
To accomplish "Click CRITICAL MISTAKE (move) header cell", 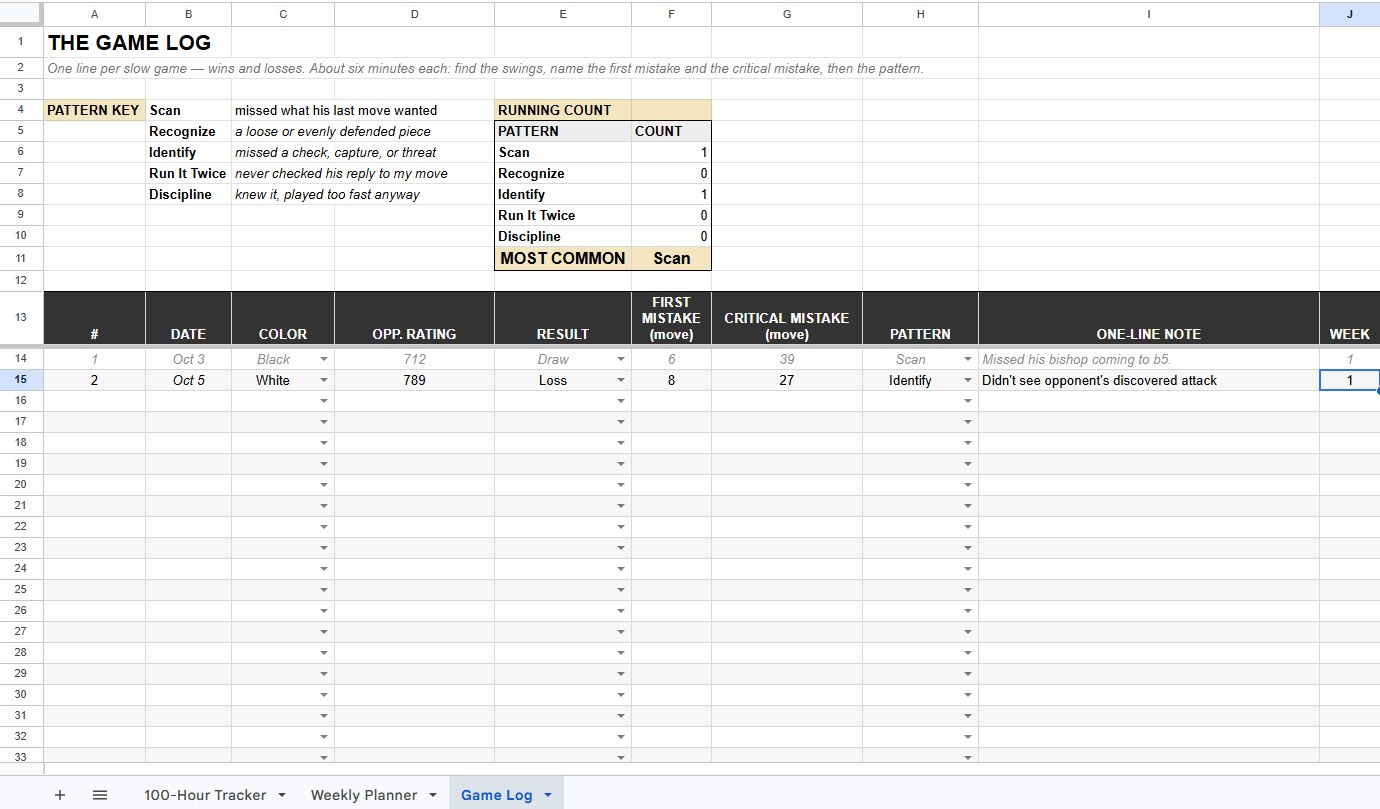I will click(787, 319).
